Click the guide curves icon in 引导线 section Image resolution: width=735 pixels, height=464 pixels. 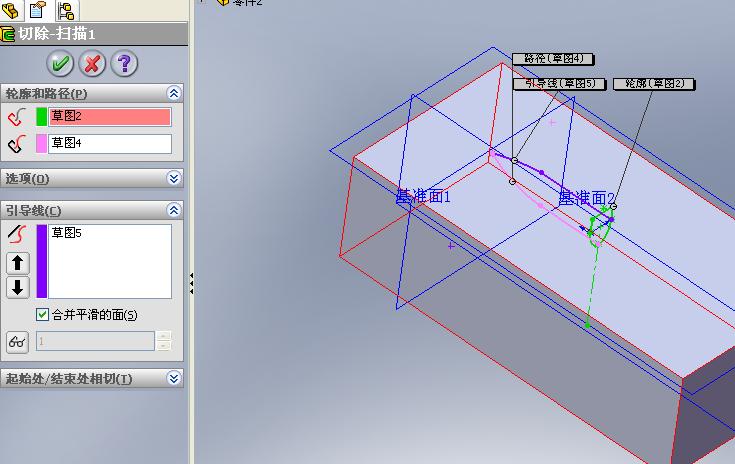coord(17,233)
